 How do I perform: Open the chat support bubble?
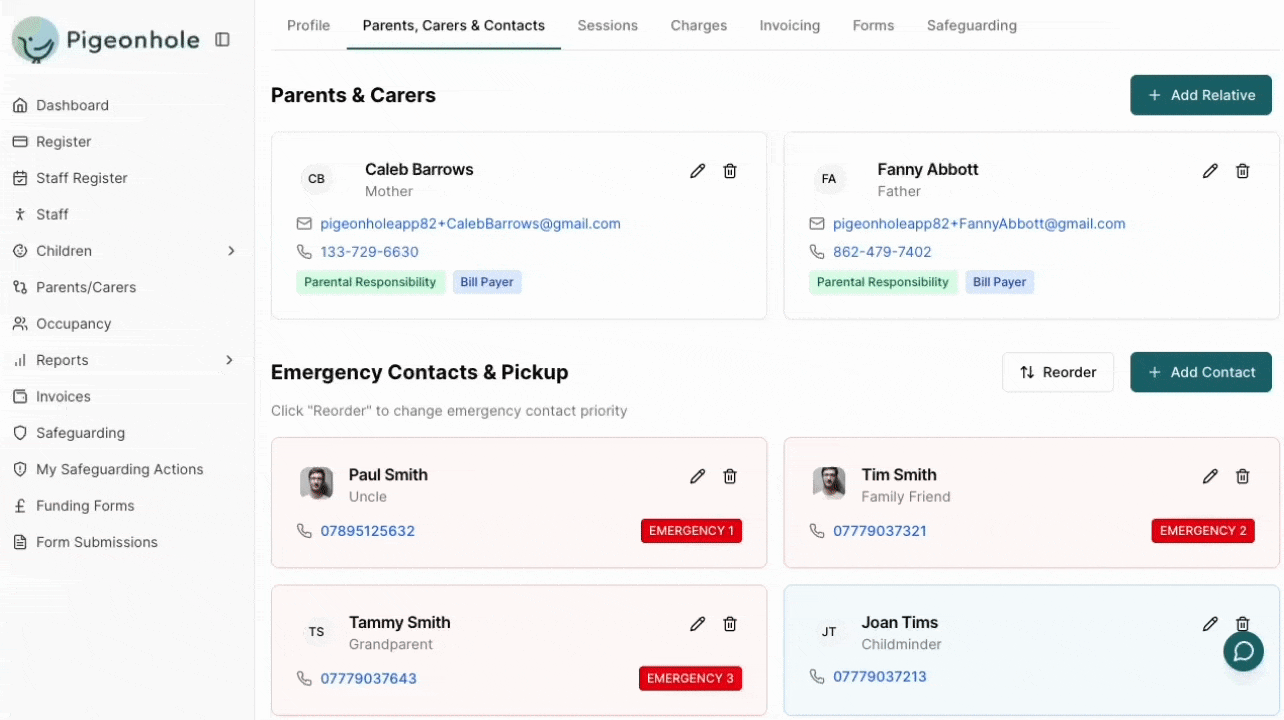pos(1243,652)
